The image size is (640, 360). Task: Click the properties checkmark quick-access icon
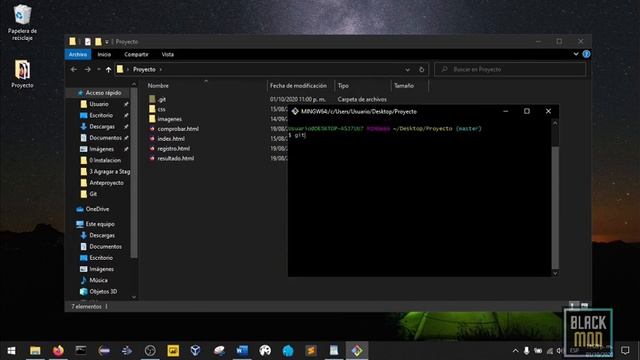[x=88, y=42]
